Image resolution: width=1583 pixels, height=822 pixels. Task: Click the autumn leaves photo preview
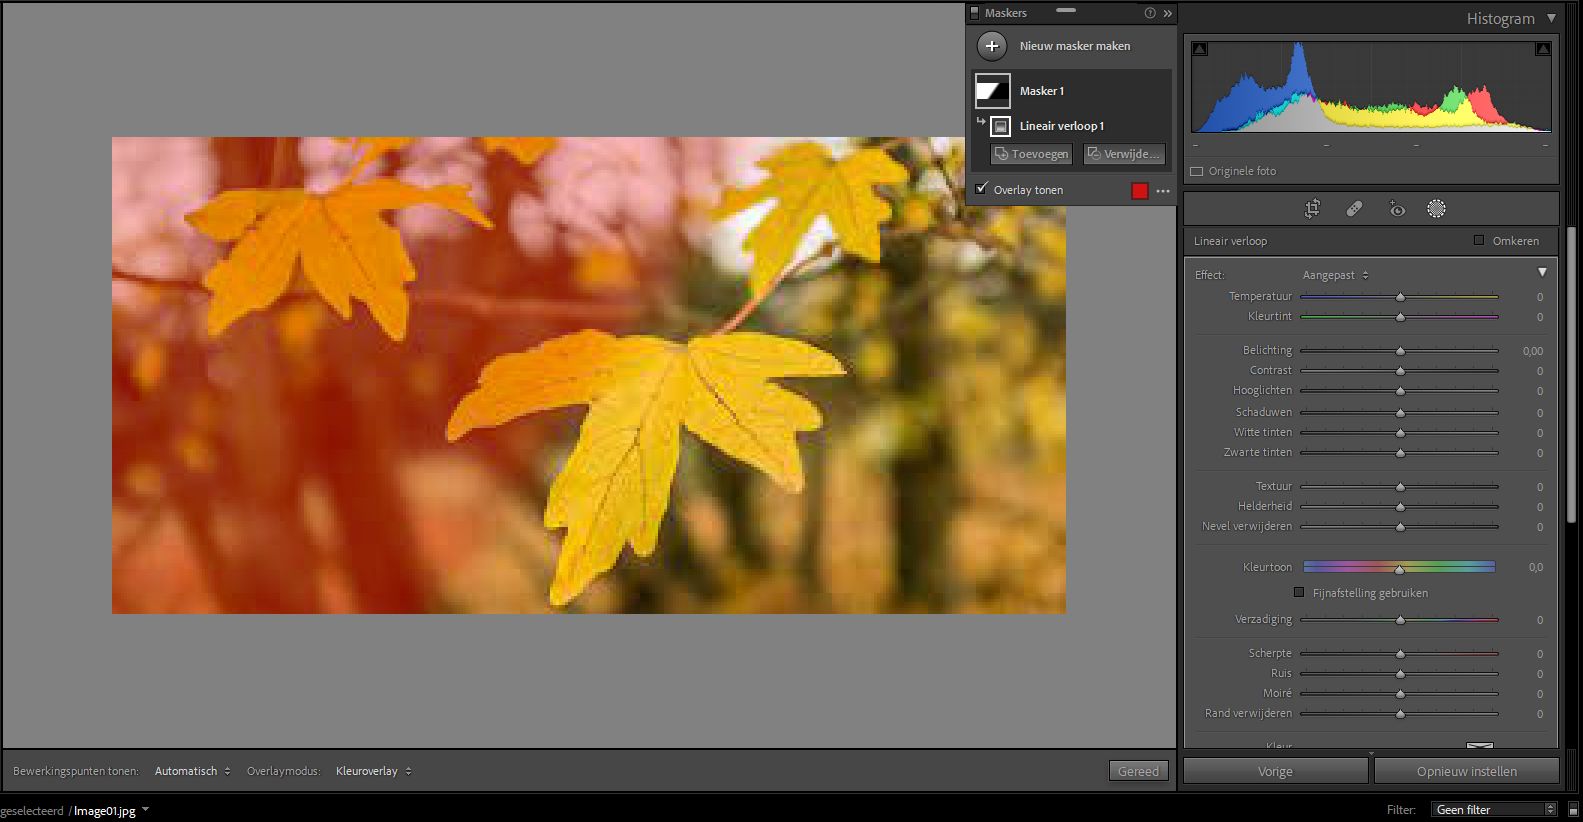589,375
